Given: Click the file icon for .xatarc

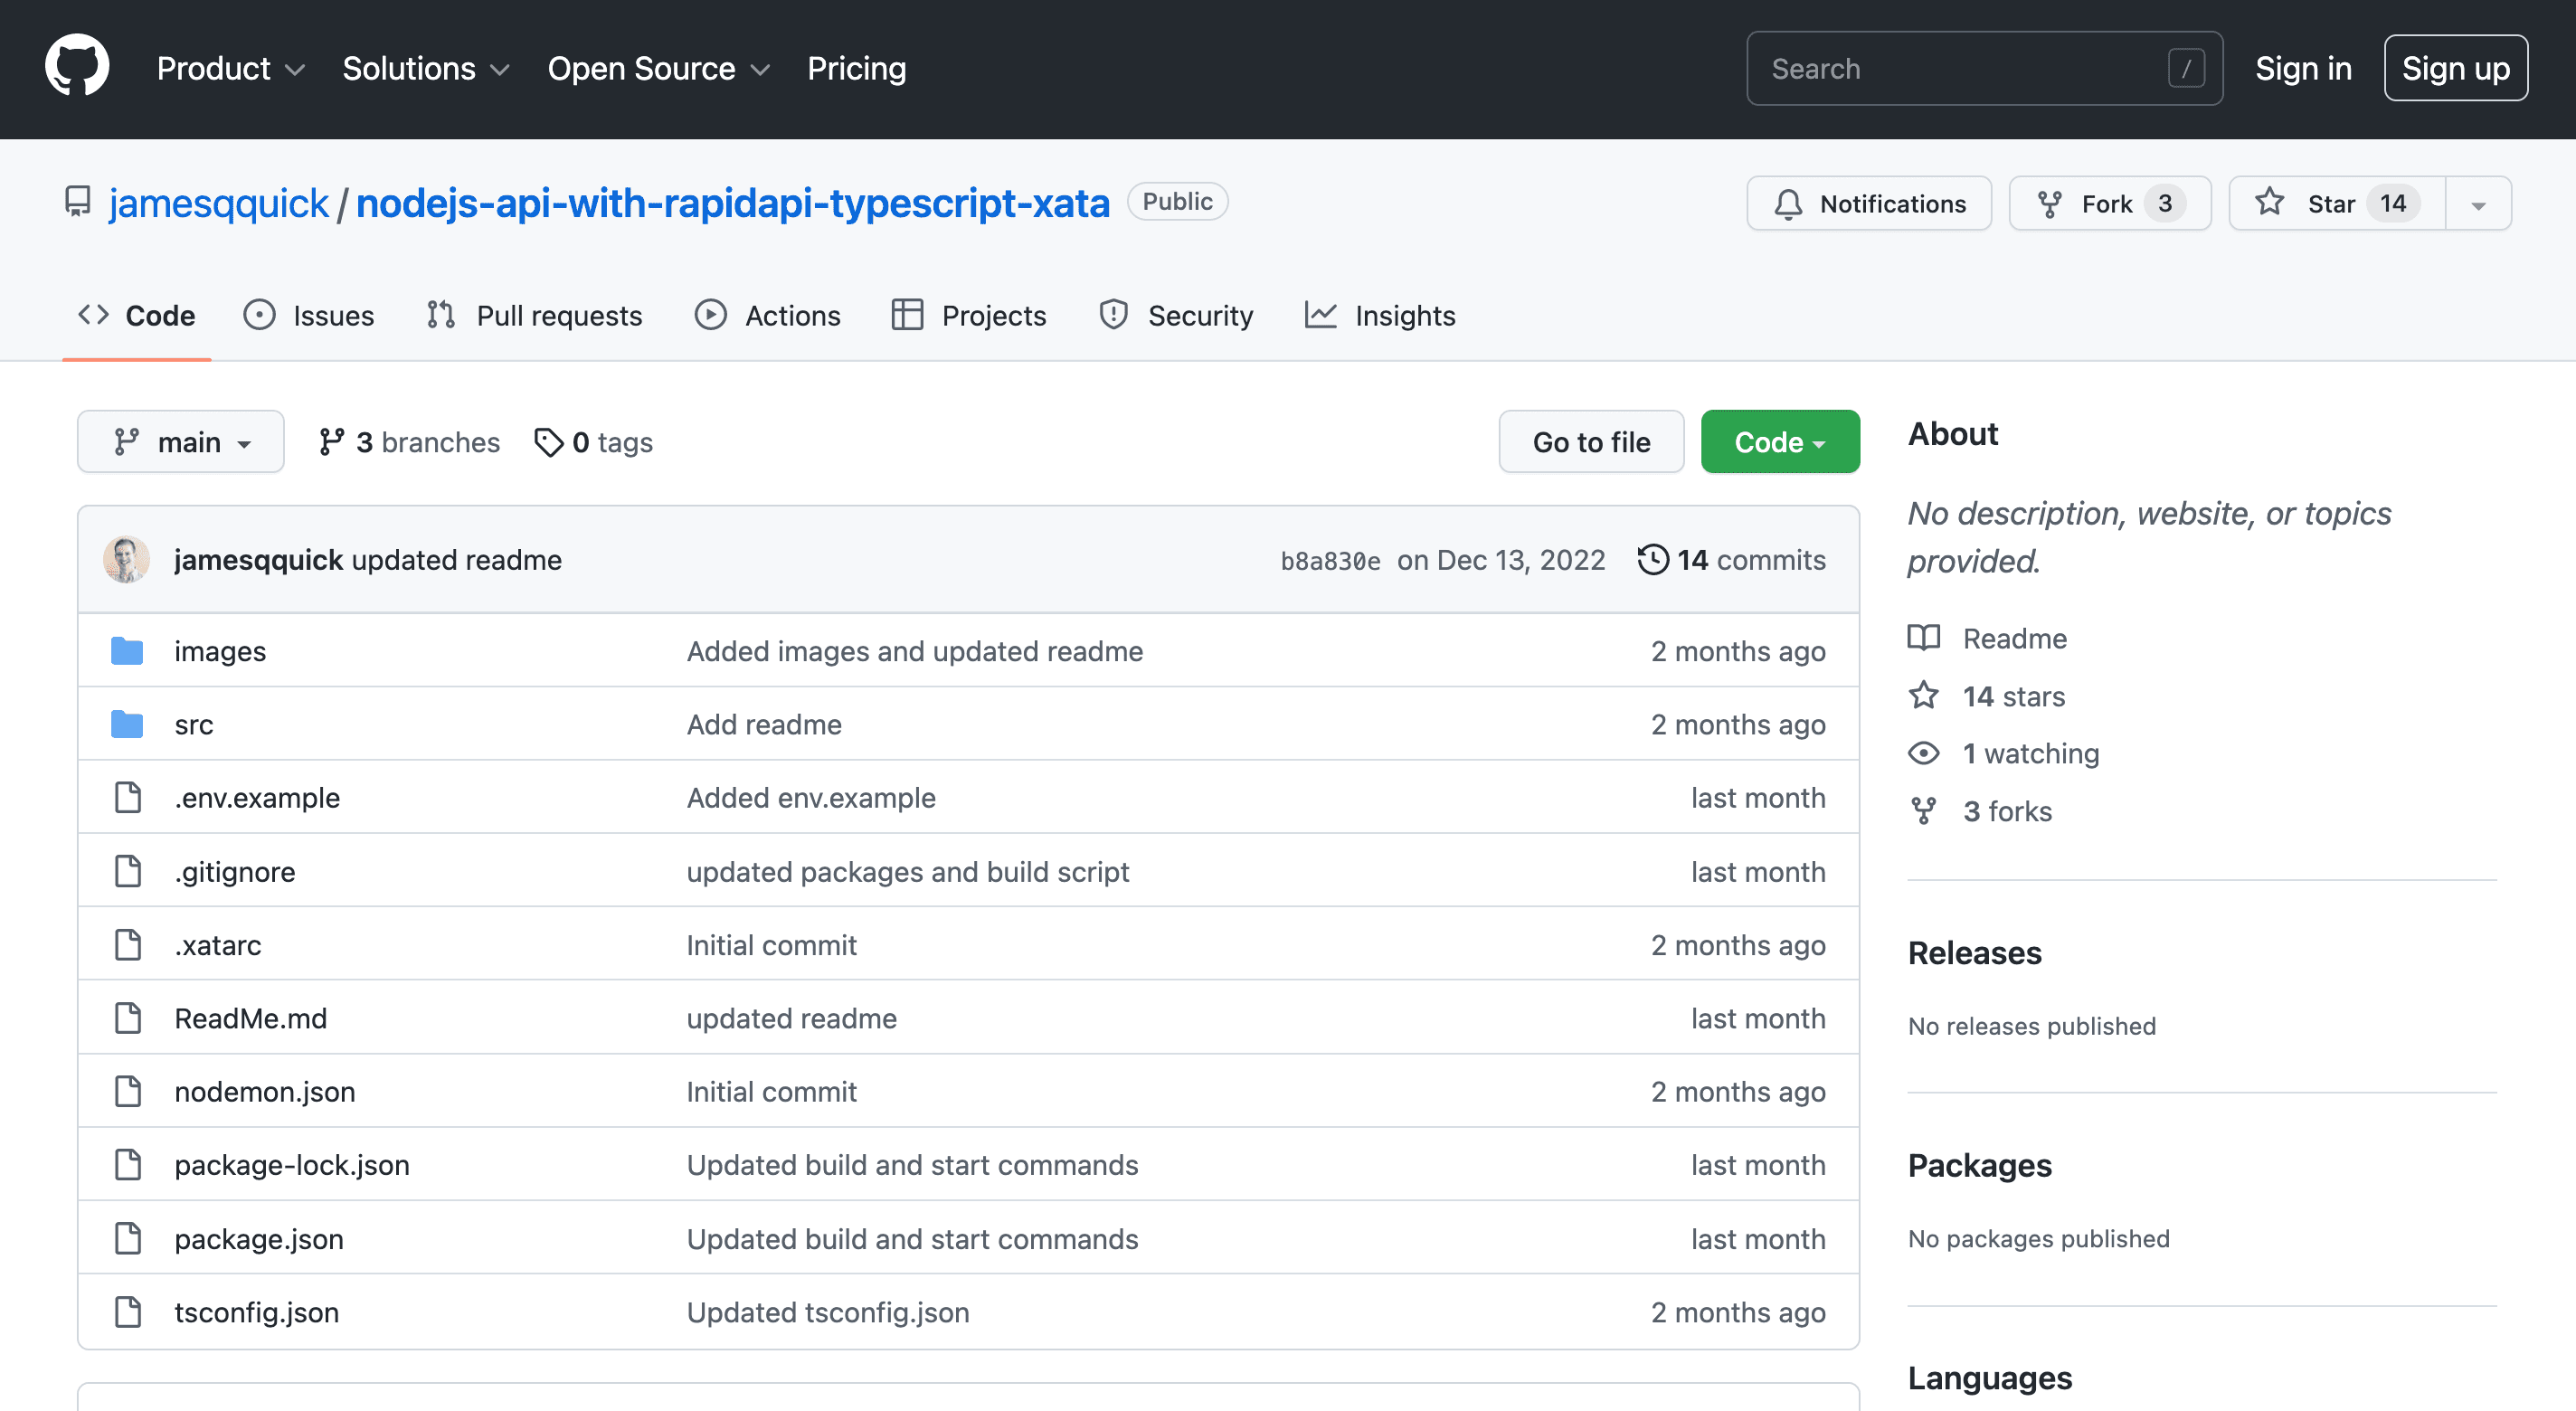Looking at the screenshot, I should click(128, 945).
